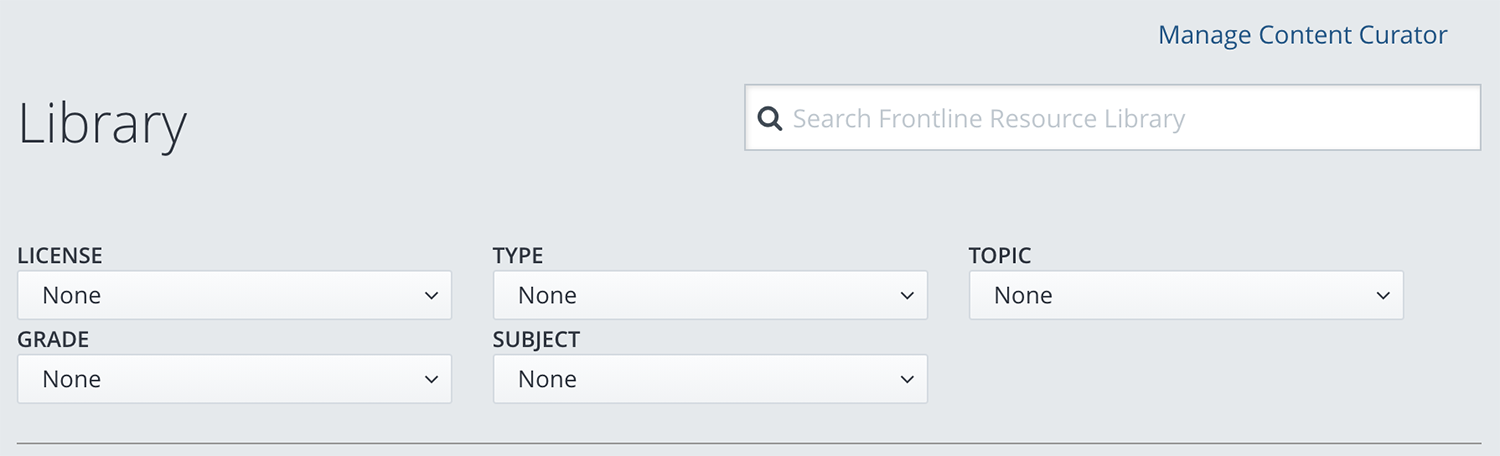Click the SUBJECT filter label

(x=537, y=340)
